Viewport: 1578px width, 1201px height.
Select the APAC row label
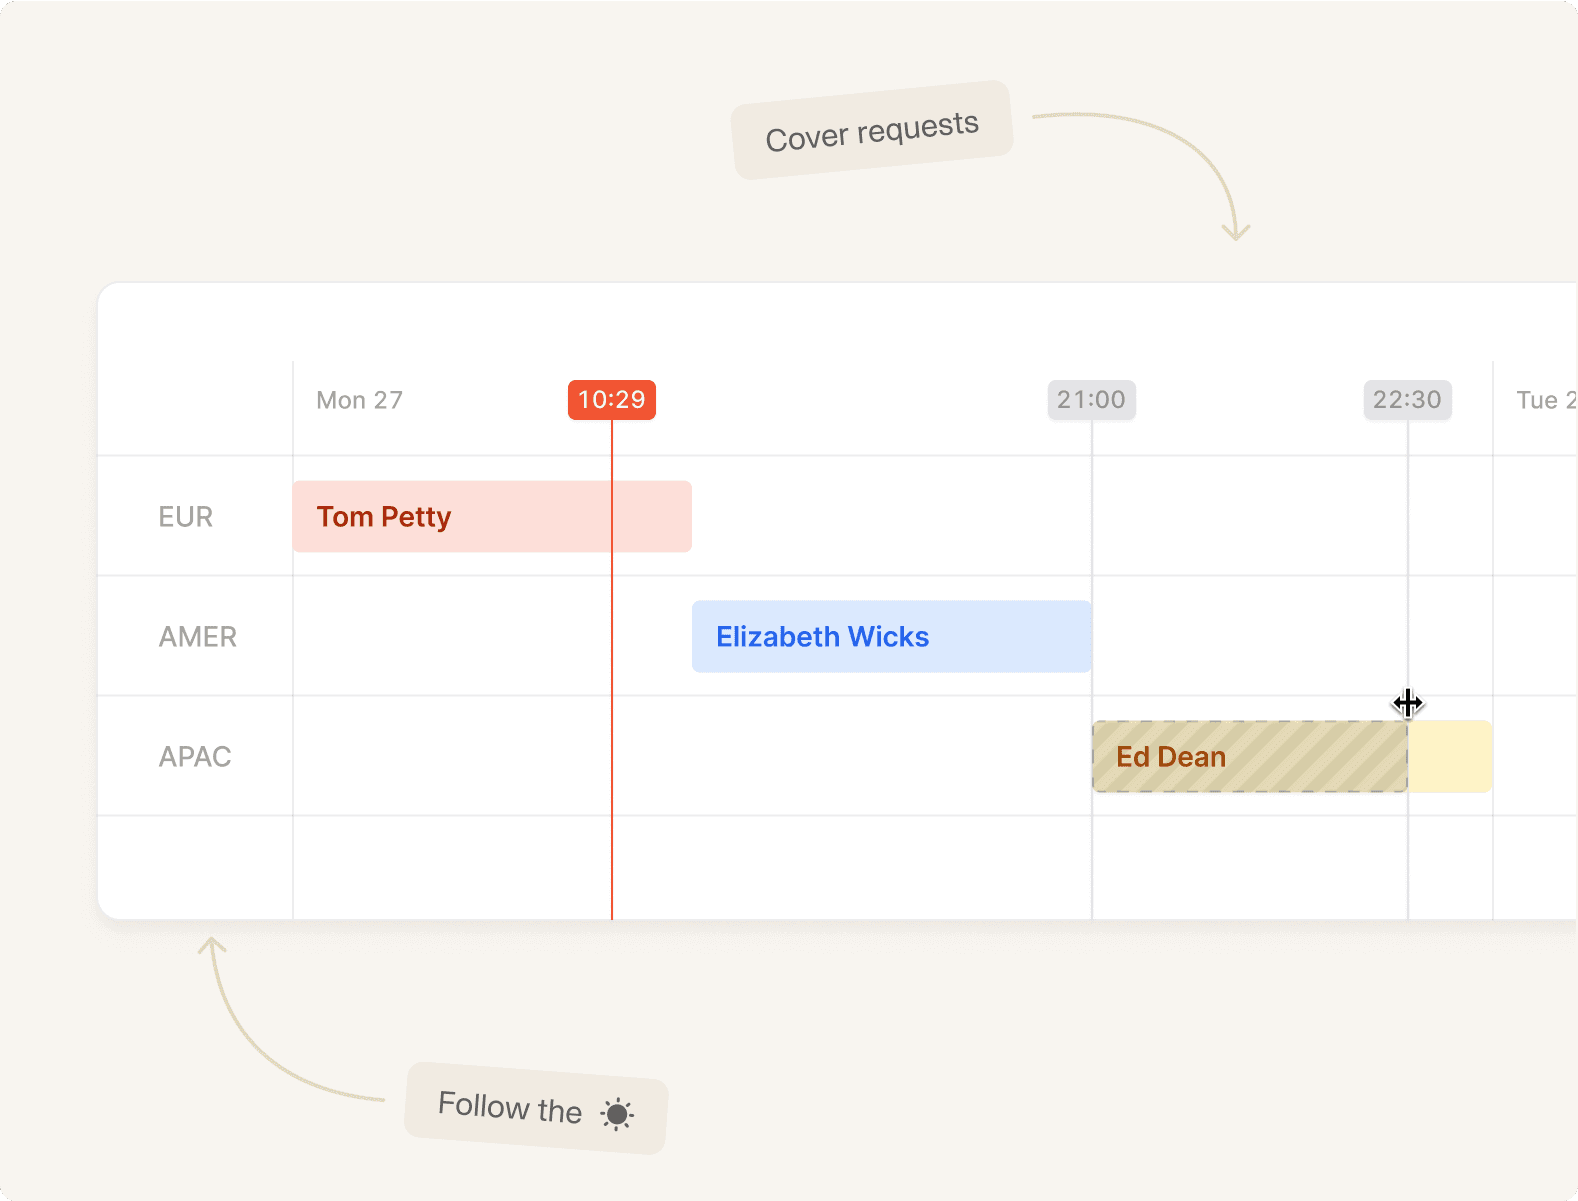click(195, 757)
